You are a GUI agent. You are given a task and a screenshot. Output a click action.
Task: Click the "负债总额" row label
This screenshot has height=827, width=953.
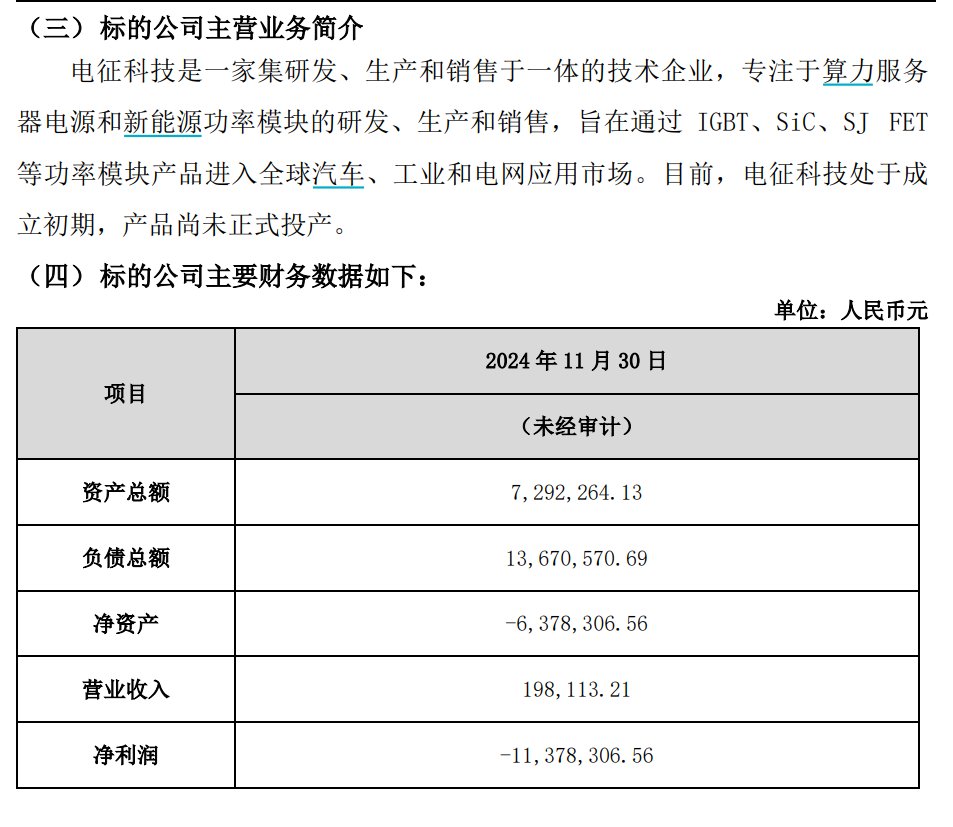point(126,558)
